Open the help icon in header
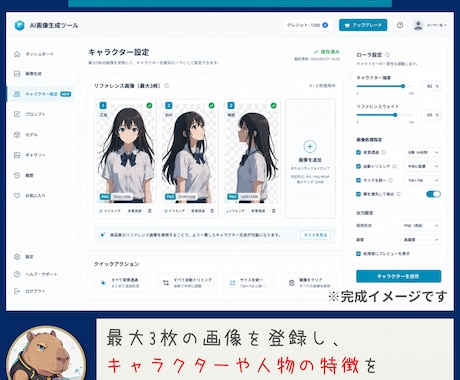This screenshot has height=380, width=460. [400, 25]
